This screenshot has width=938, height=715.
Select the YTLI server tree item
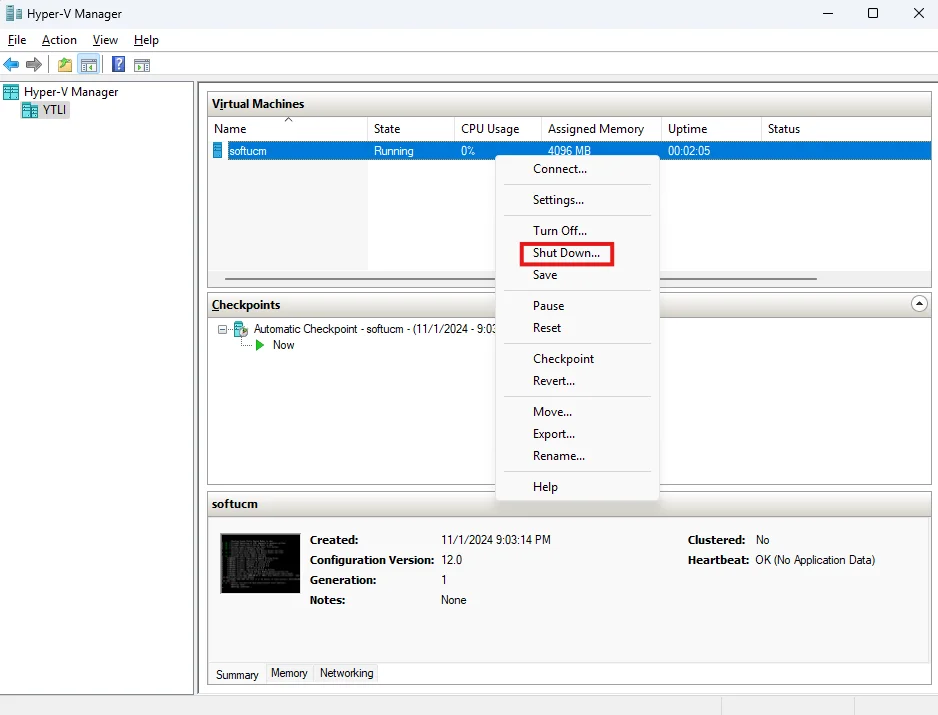54,110
